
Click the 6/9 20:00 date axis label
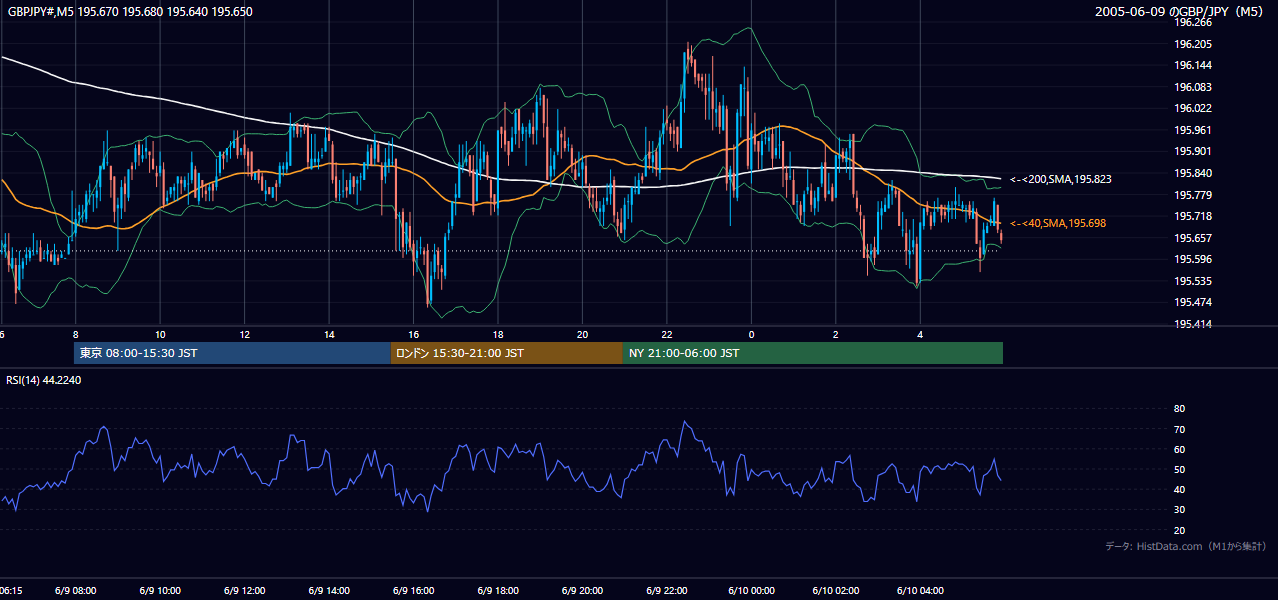click(582, 590)
